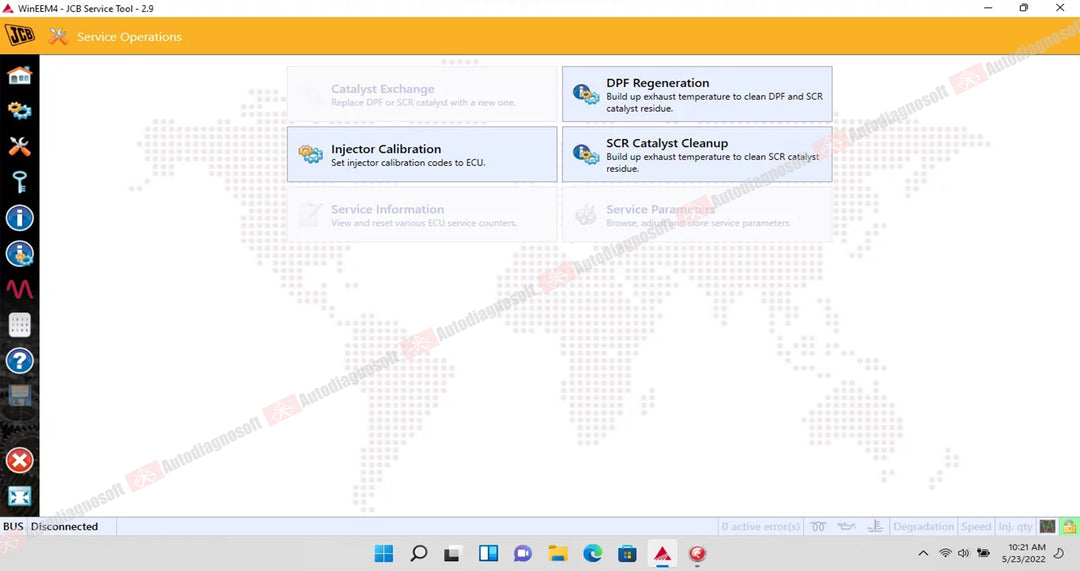Click the greyed Service Parameters tile
Screen dimensions: 1080x571
[x=697, y=214]
